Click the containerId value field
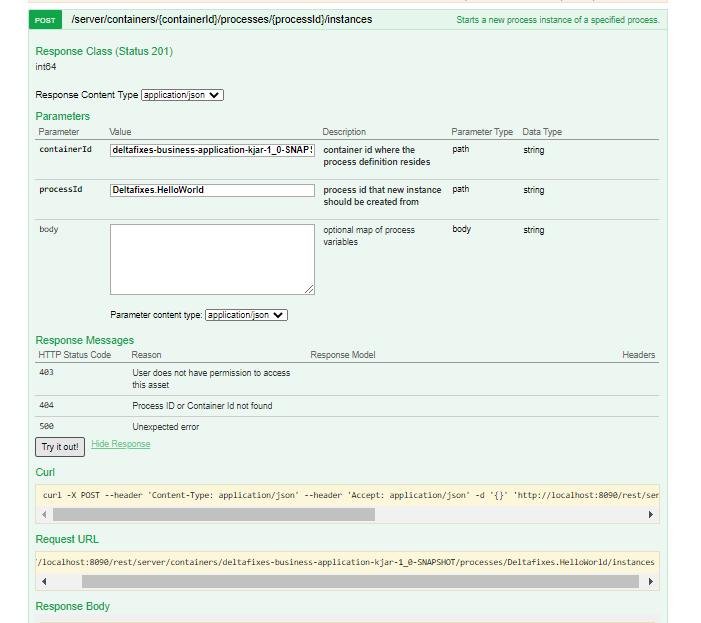This screenshot has height=623, width=701. pyautogui.click(x=212, y=150)
